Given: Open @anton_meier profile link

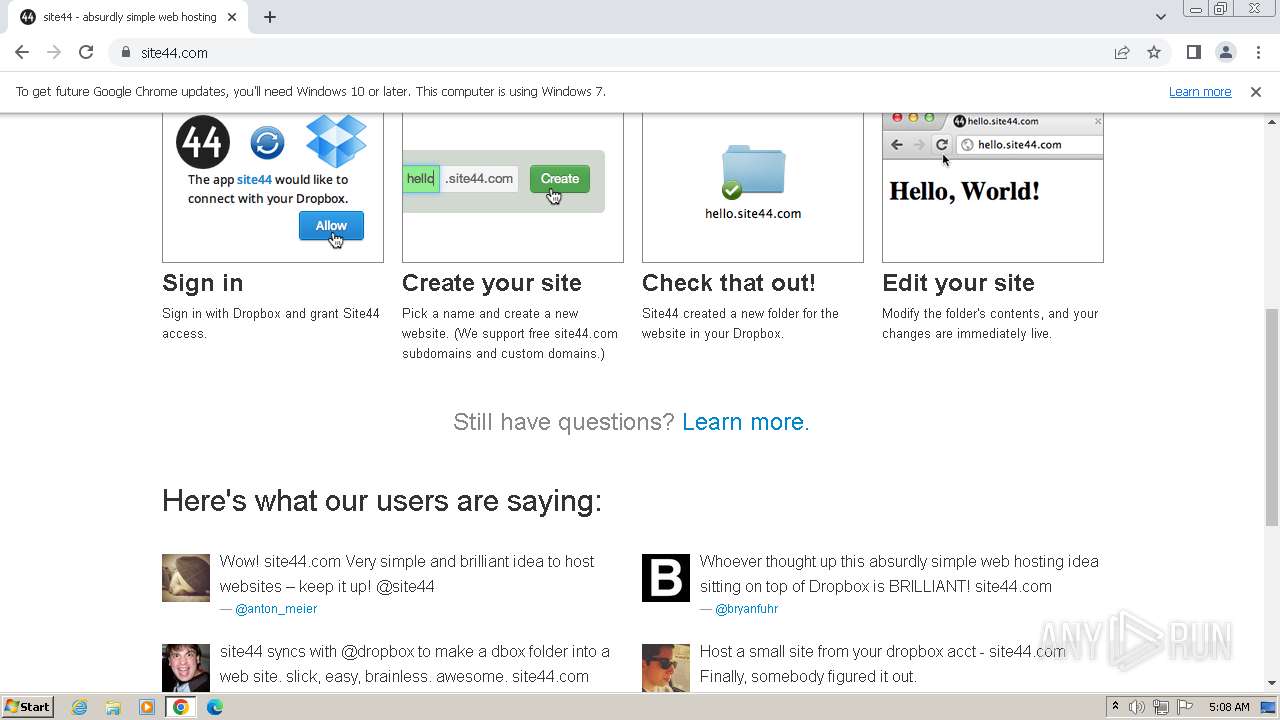Looking at the screenshot, I should 276,609.
